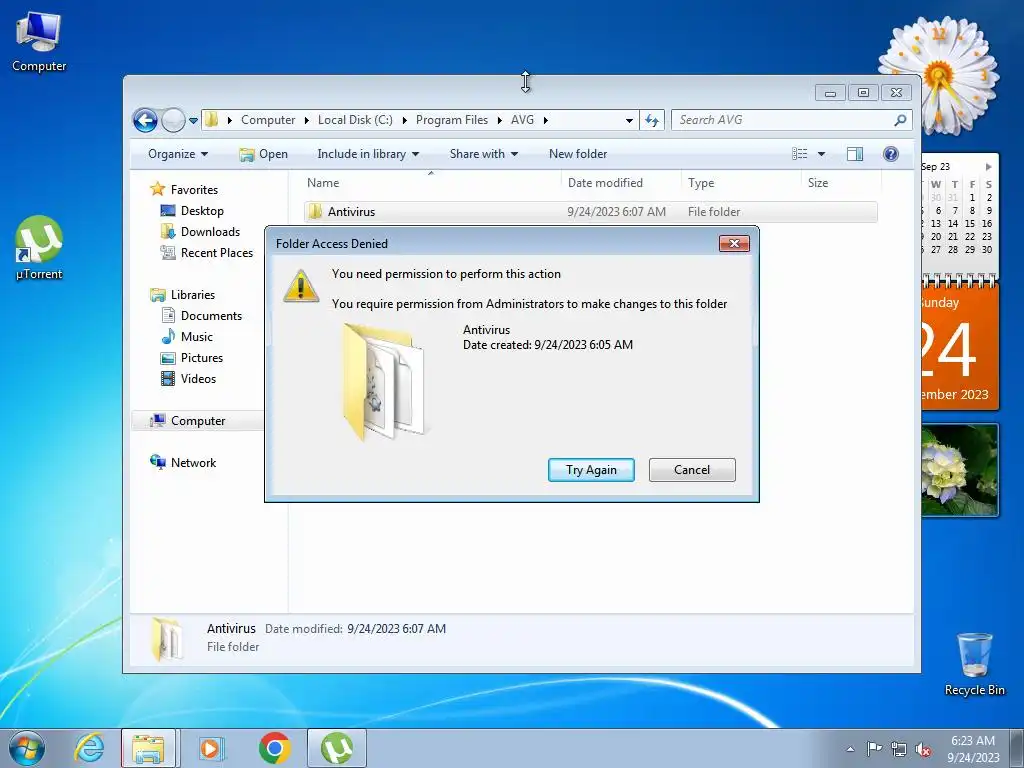Expand the arrow after Program Files breadcrumb
The image size is (1024, 768).
[x=500, y=120]
